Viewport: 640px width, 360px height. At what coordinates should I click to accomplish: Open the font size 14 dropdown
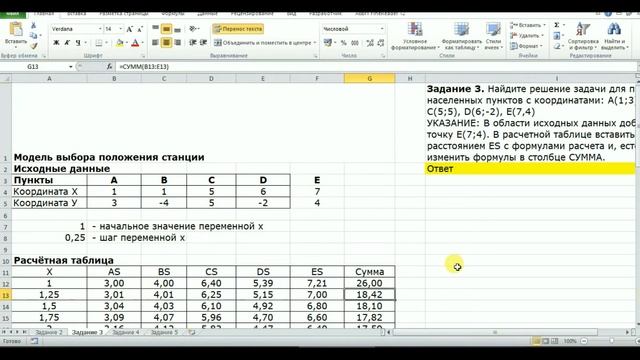pos(120,29)
